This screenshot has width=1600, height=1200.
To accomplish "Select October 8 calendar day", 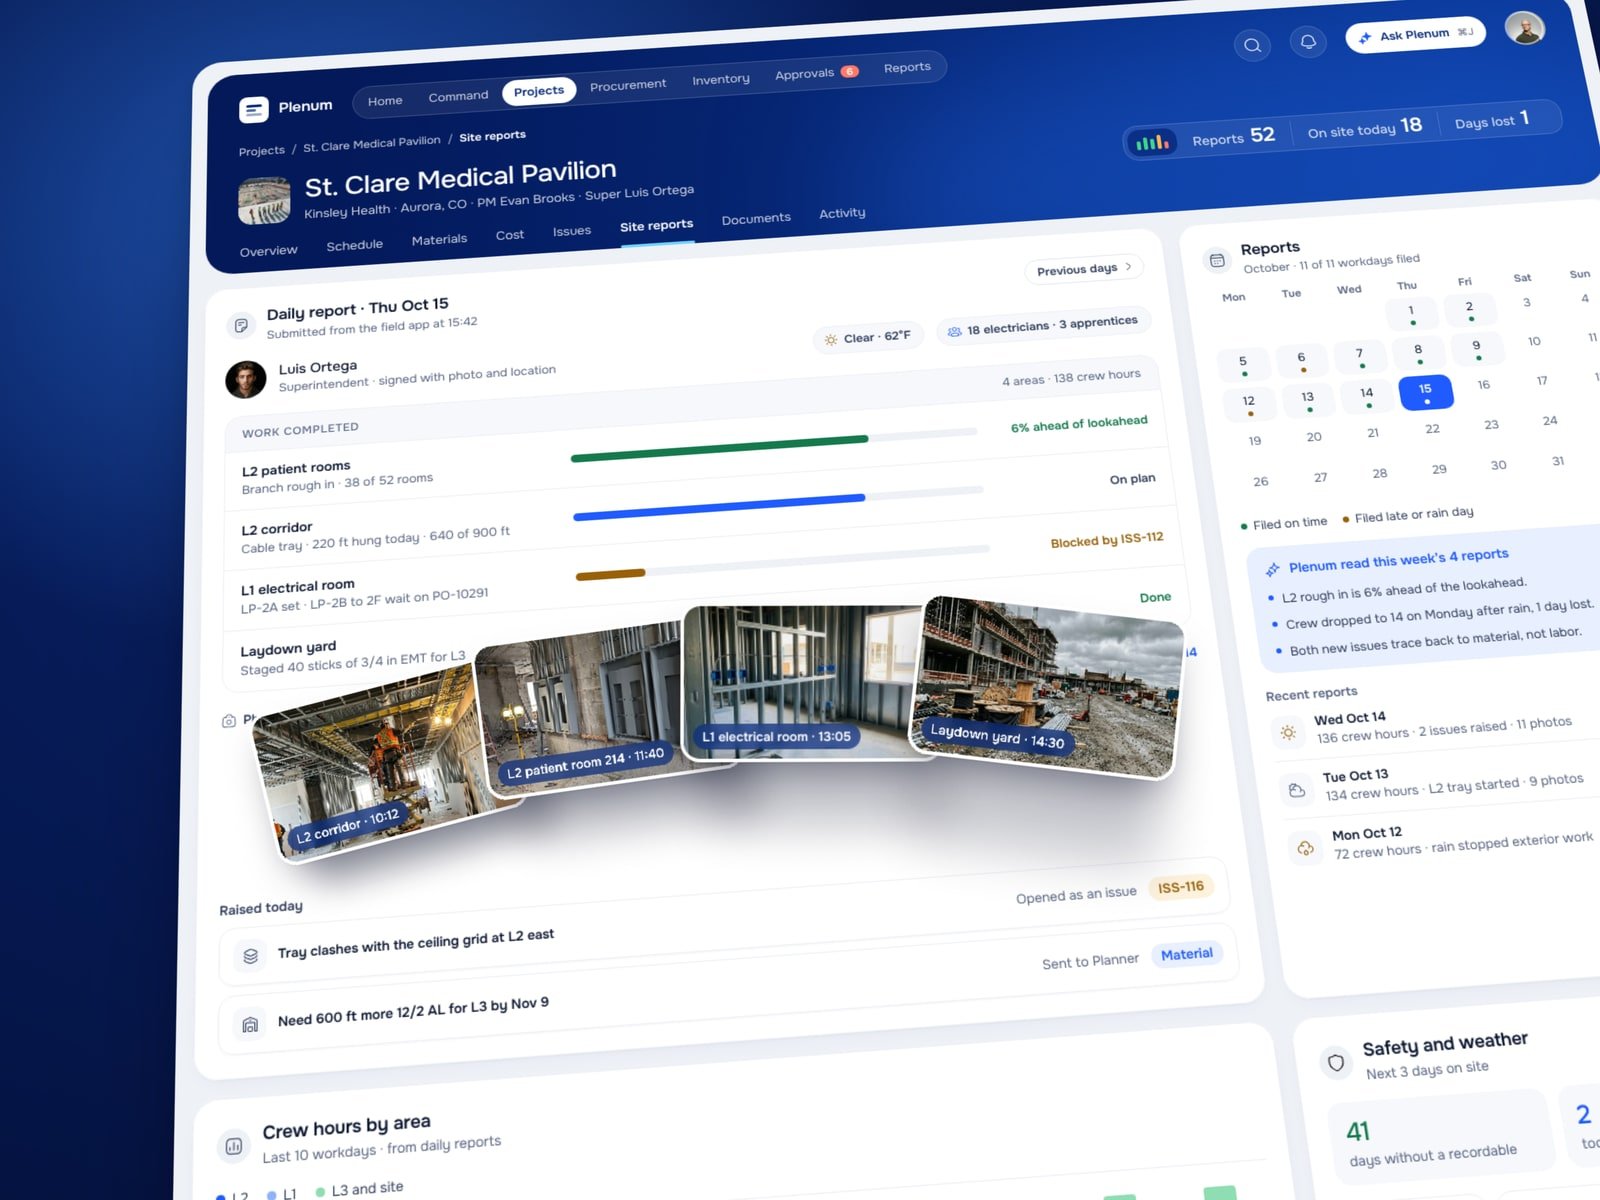I will (1418, 352).
